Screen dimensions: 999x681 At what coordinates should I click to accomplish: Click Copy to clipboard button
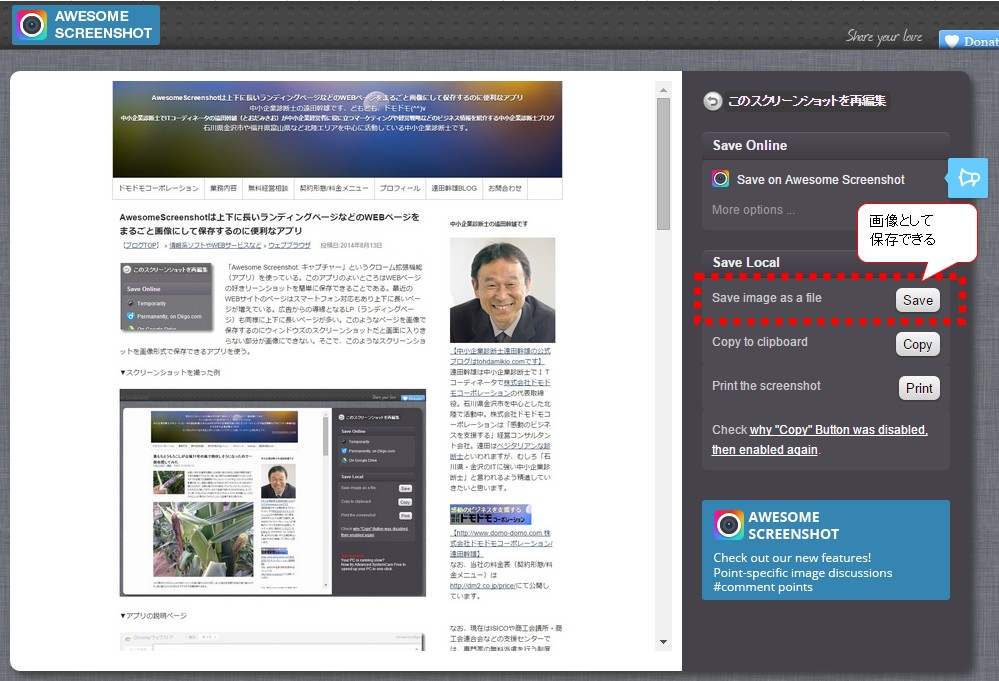click(917, 344)
